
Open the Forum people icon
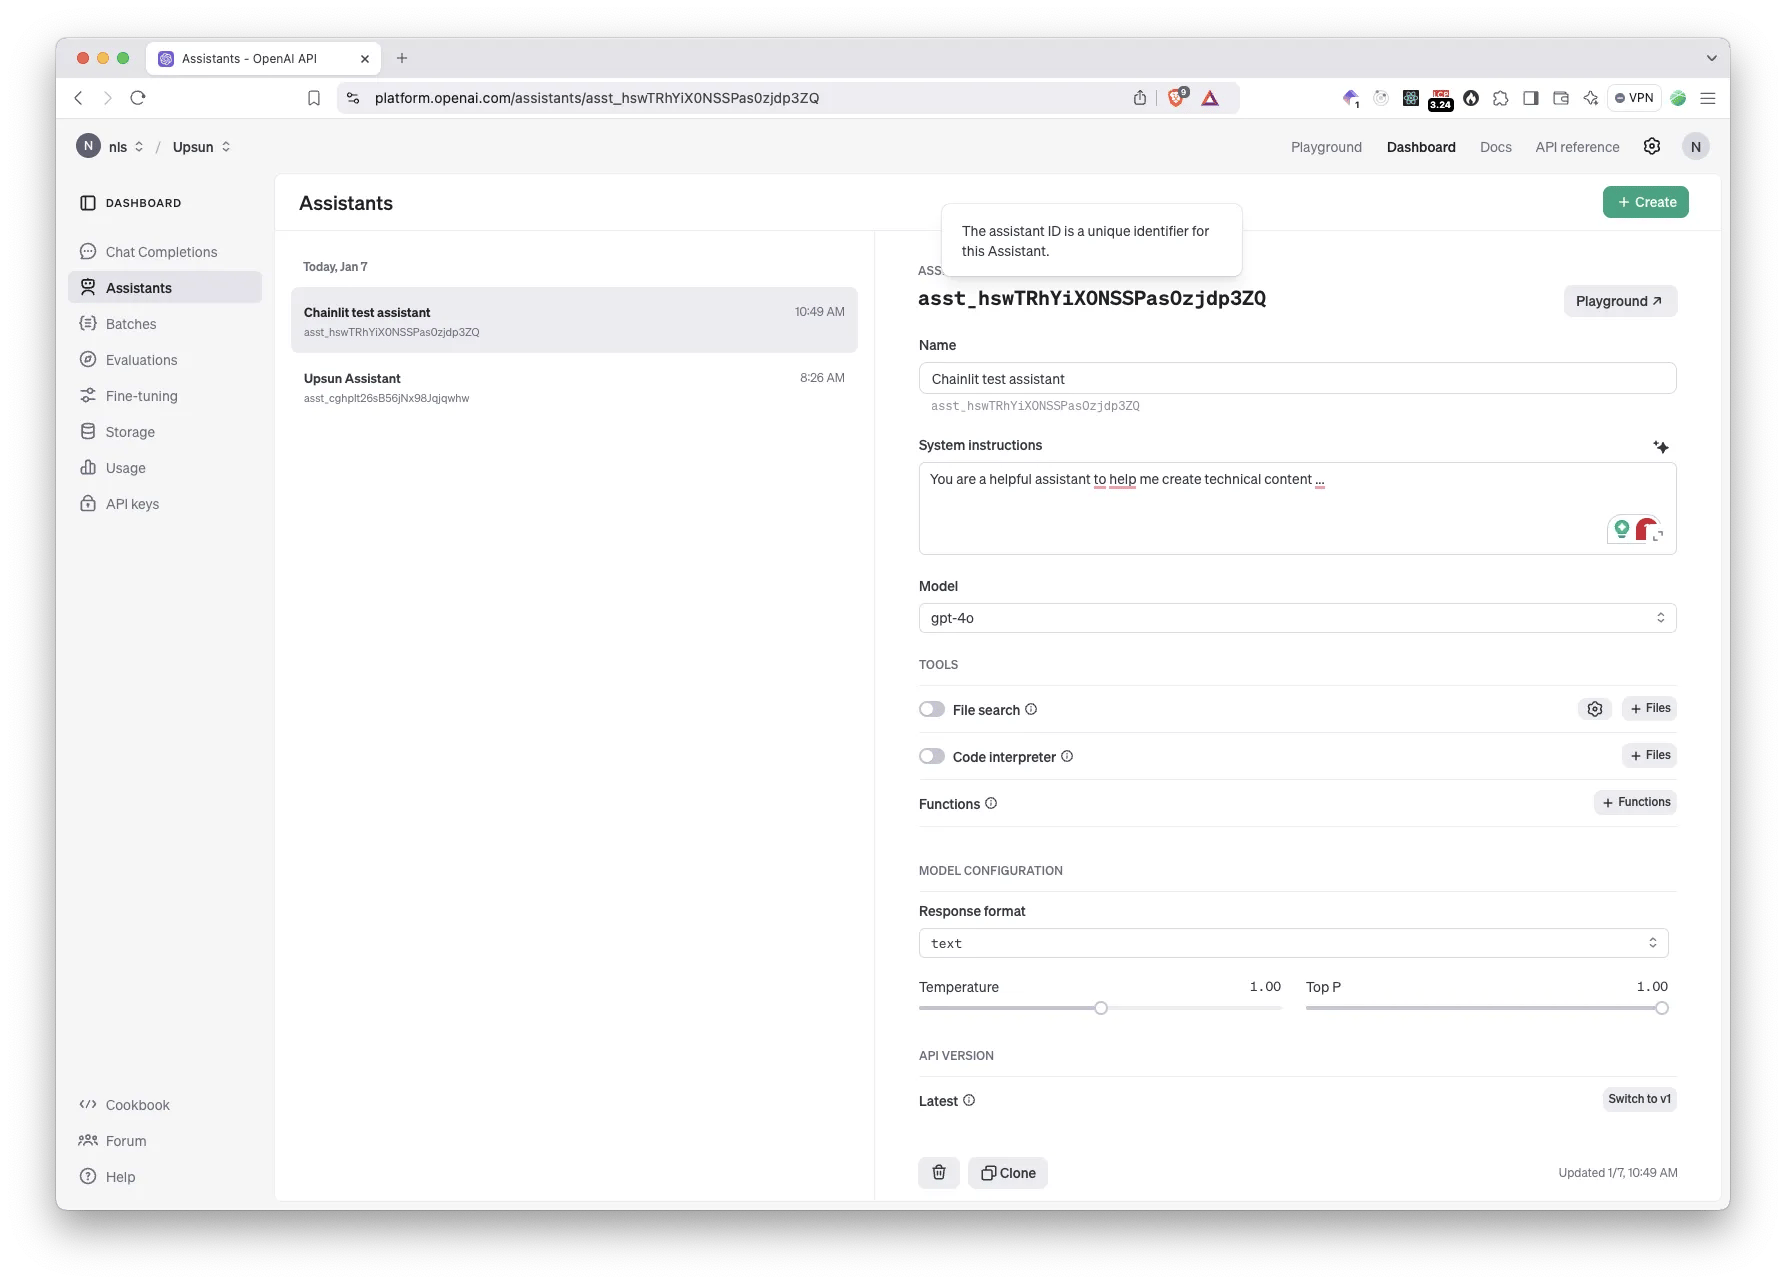[88, 1141]
